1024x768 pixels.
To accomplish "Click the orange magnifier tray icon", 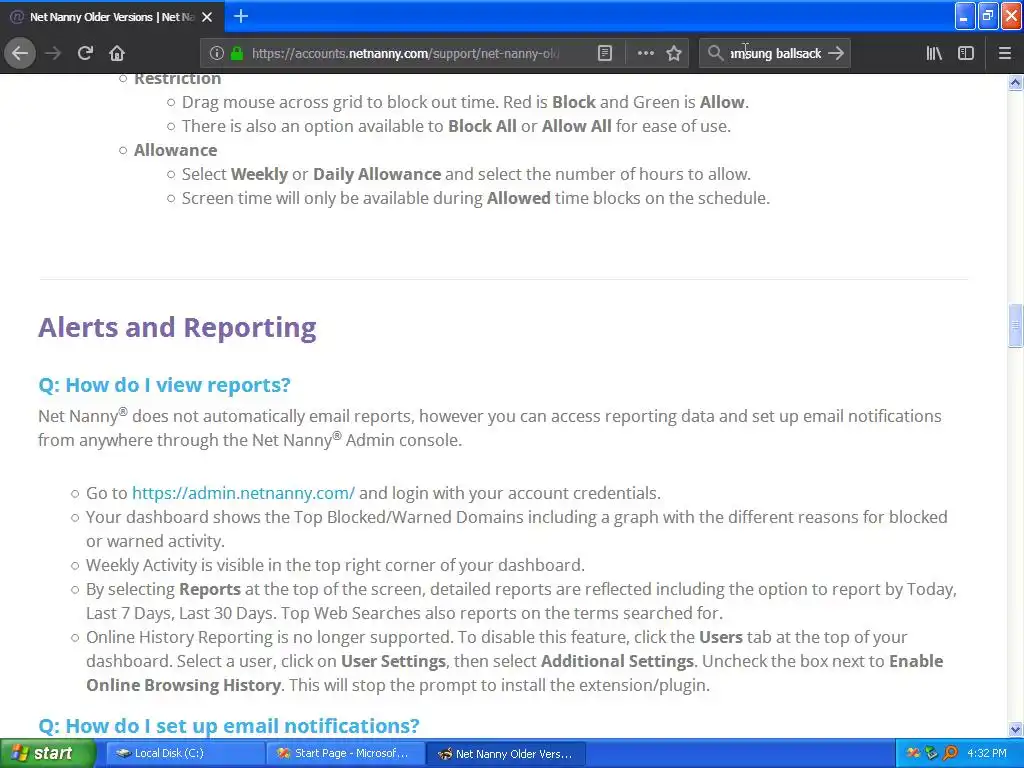I will click(x=950, y=753).
